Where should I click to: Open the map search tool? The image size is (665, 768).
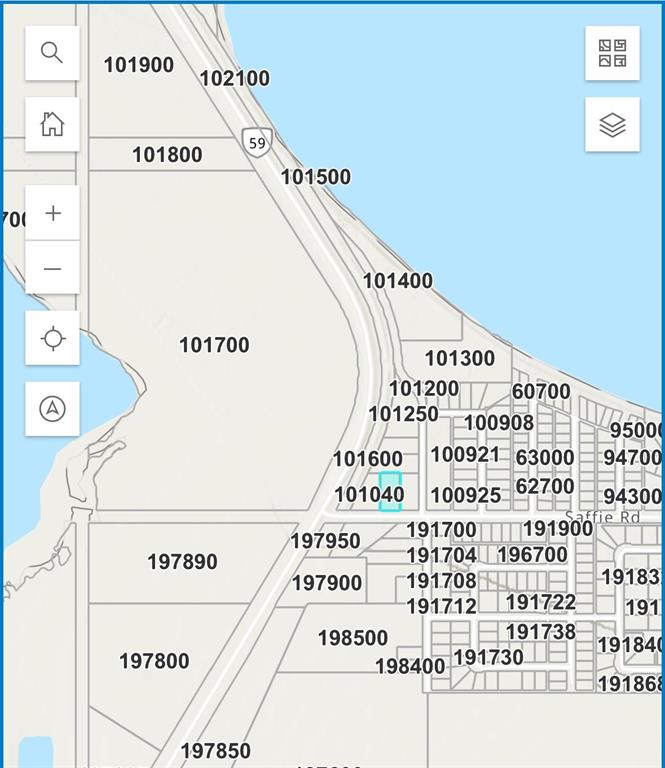pyautogui.click(x=52, y=53)
